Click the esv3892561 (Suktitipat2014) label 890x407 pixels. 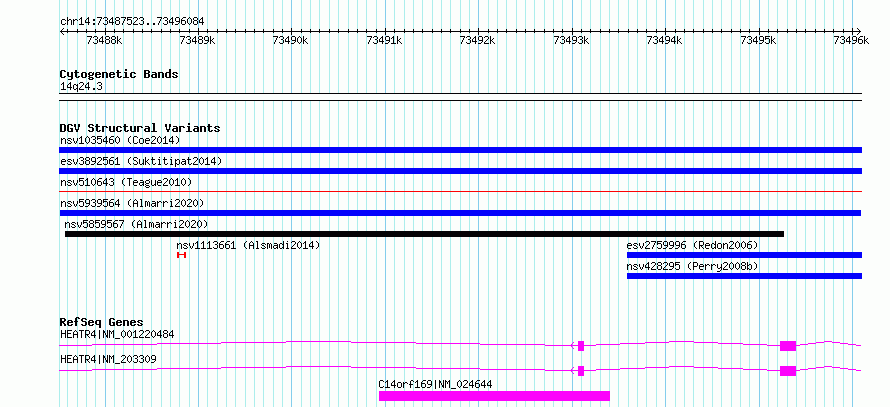(141, 161)
